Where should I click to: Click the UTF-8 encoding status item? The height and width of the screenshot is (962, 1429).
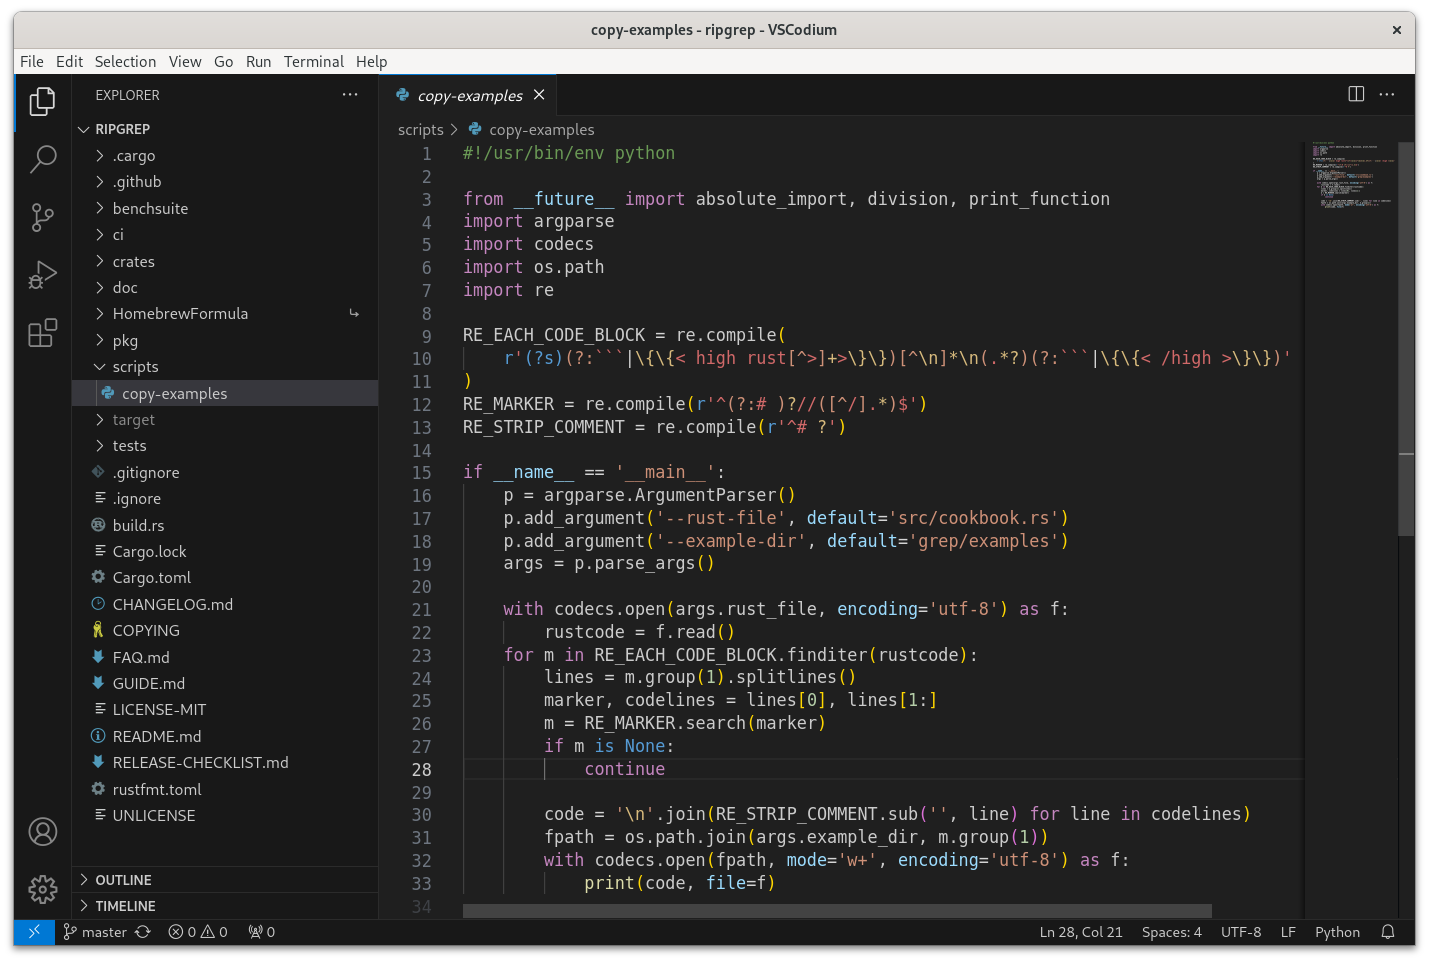point(1241,932)
